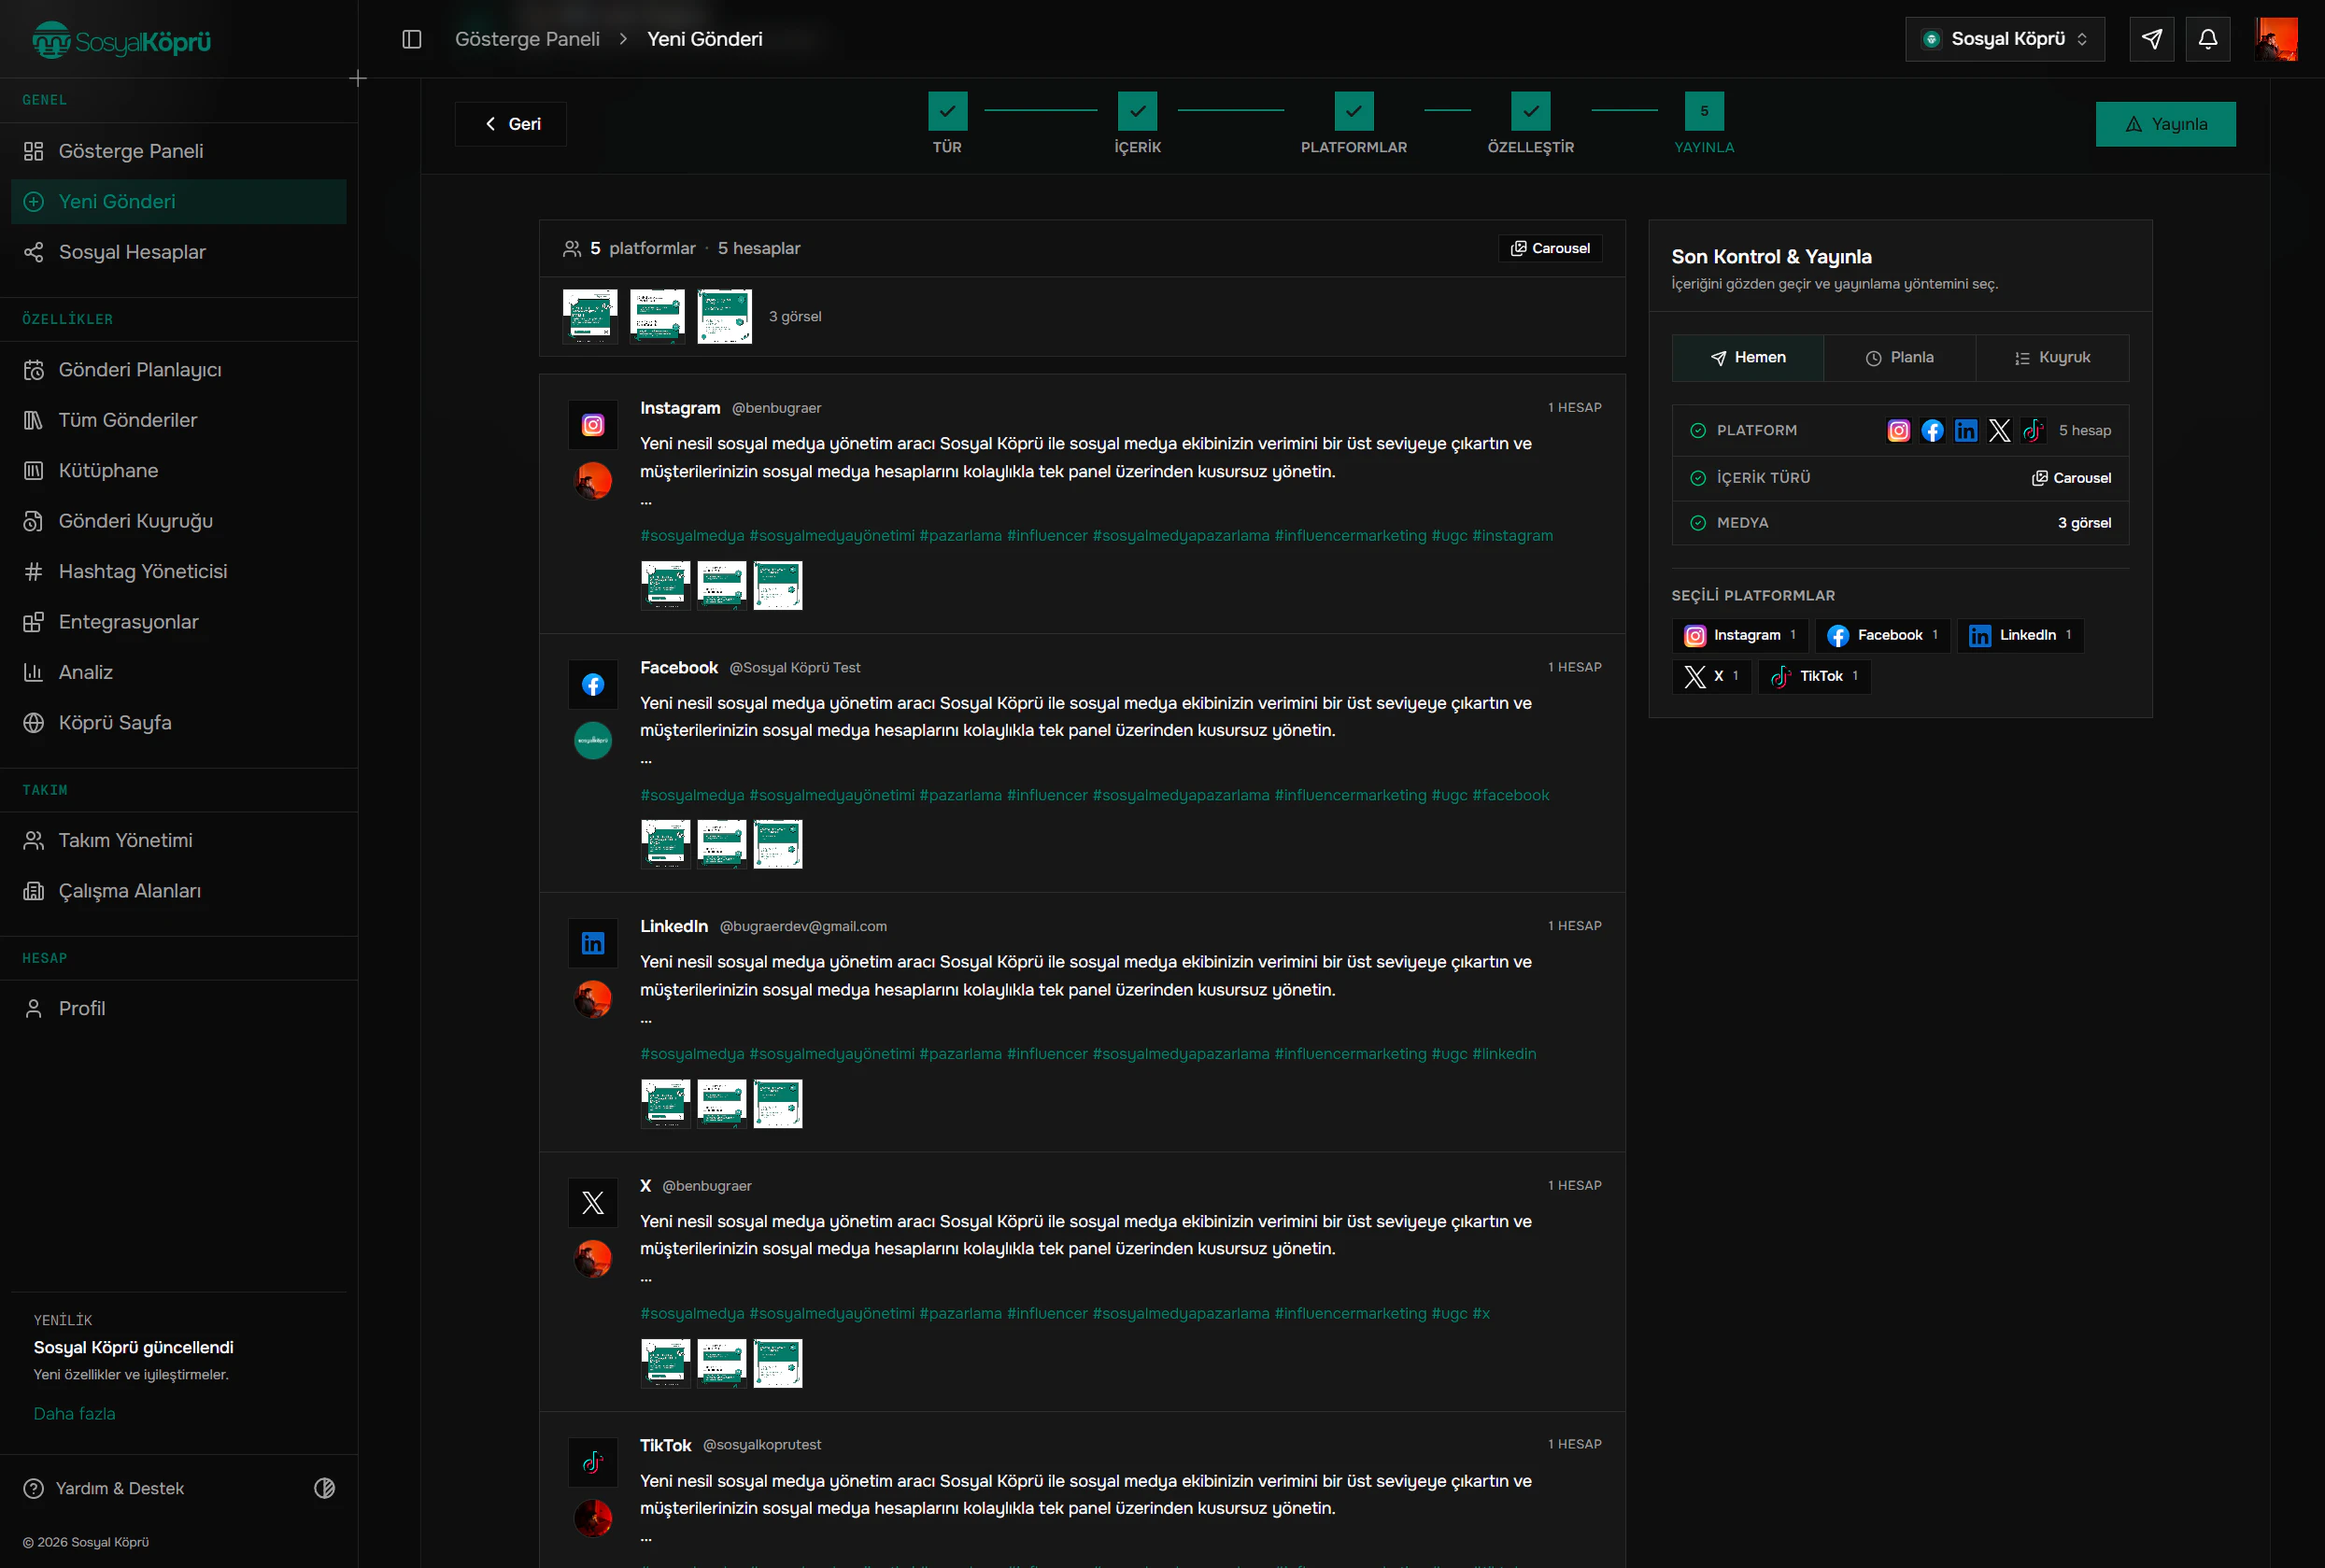The height and width of the screenshot is (1568, 2325).
Task: Open Çalışma Alanları in sidebar
Action: point(179,891)
